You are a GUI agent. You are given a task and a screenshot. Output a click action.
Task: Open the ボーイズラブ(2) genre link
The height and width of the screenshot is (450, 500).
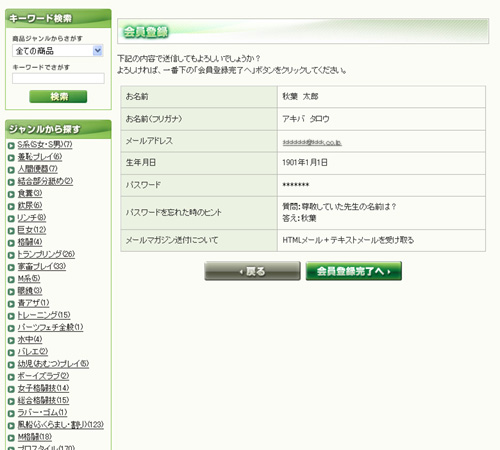tap(43, 376)
